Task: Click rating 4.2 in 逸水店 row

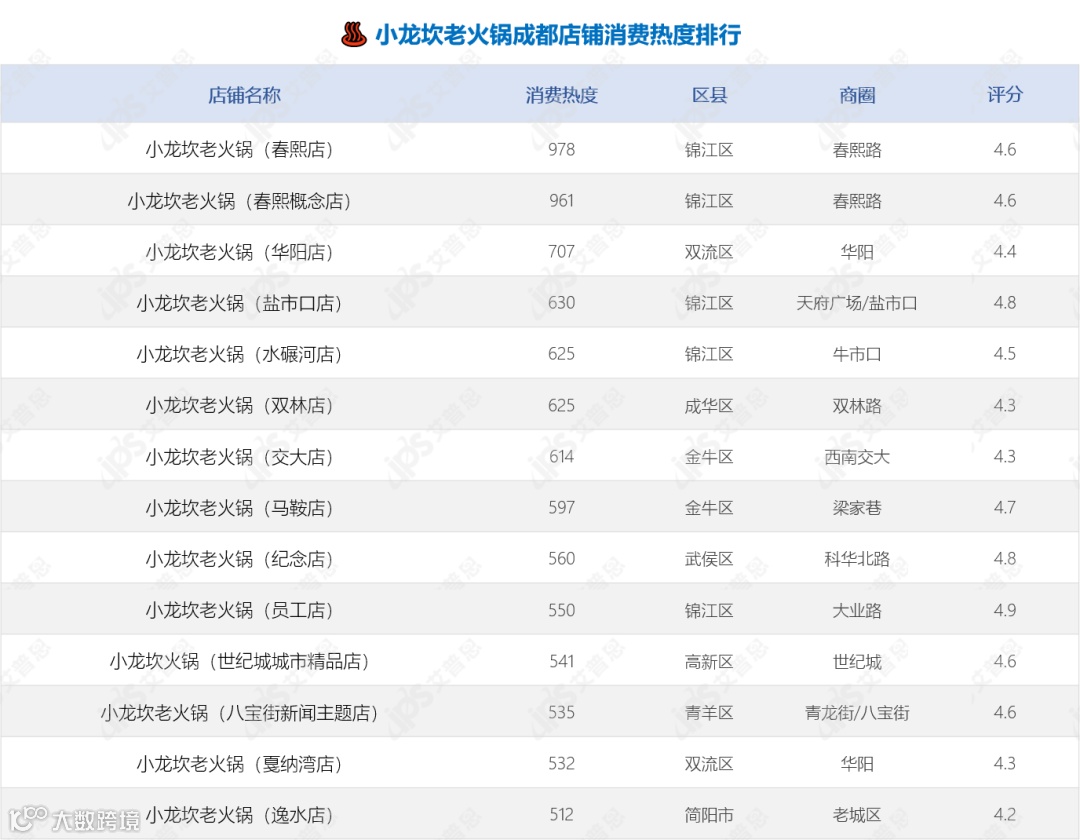Action: click(1005, 815)
